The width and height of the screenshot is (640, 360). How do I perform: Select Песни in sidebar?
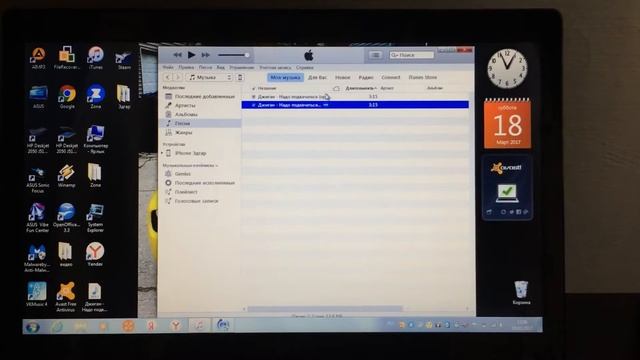200,123
